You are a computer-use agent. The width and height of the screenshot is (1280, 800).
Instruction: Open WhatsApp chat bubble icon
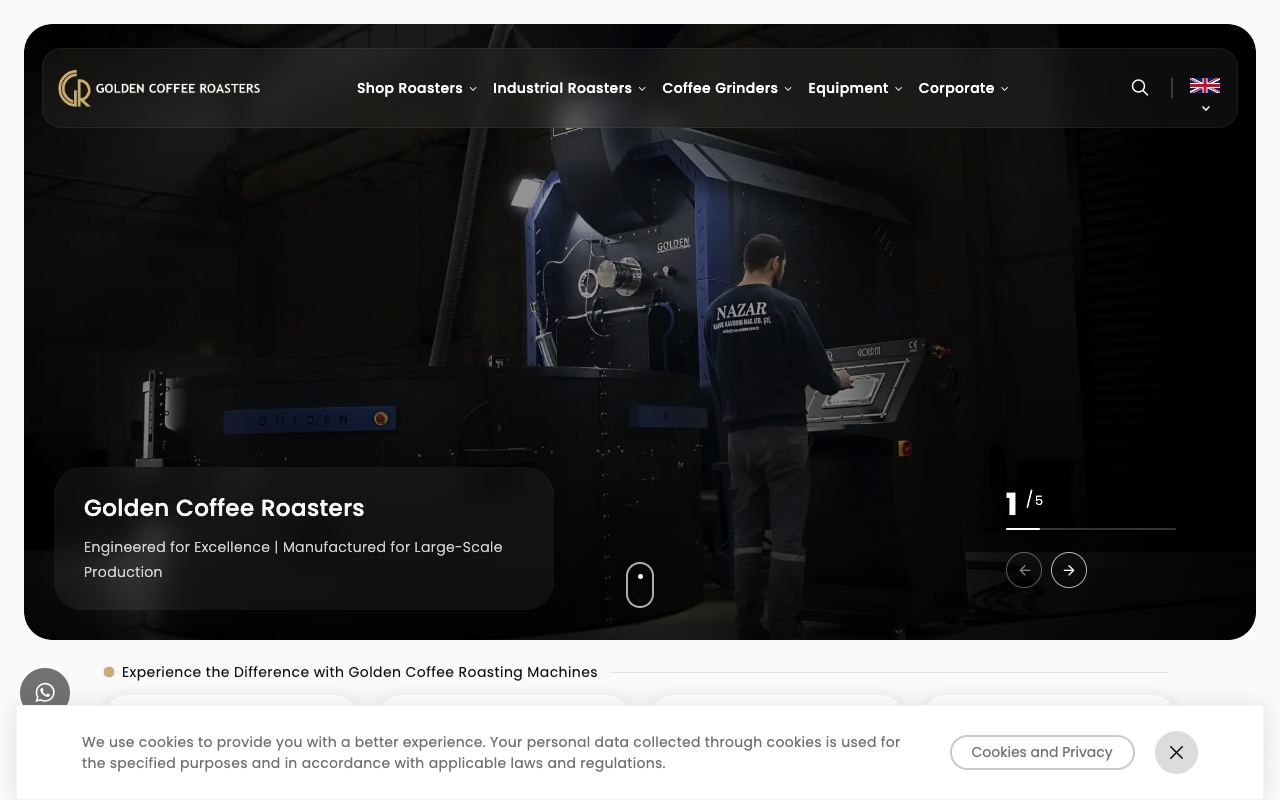coord(45,692)
